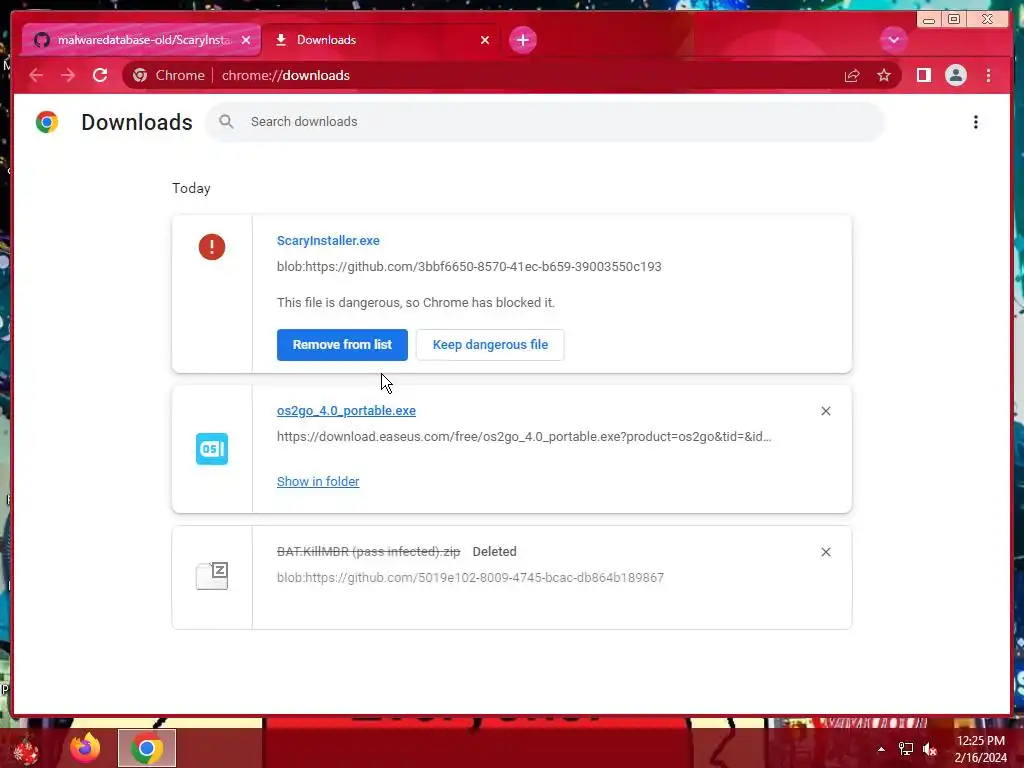1024x768 pixels.
Task: Open the taskbar clock showing 12:25 PM
Action: (x=981, y=749)
